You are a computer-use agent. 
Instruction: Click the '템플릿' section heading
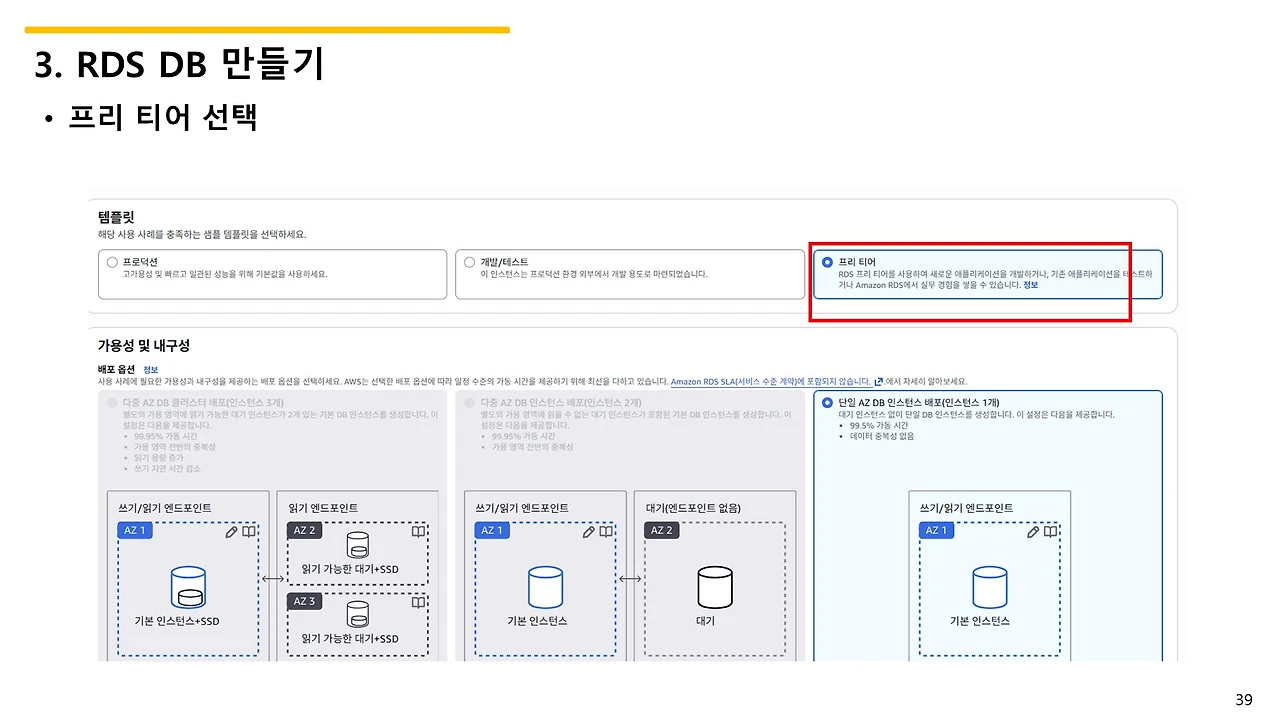(x=116, y=216)
